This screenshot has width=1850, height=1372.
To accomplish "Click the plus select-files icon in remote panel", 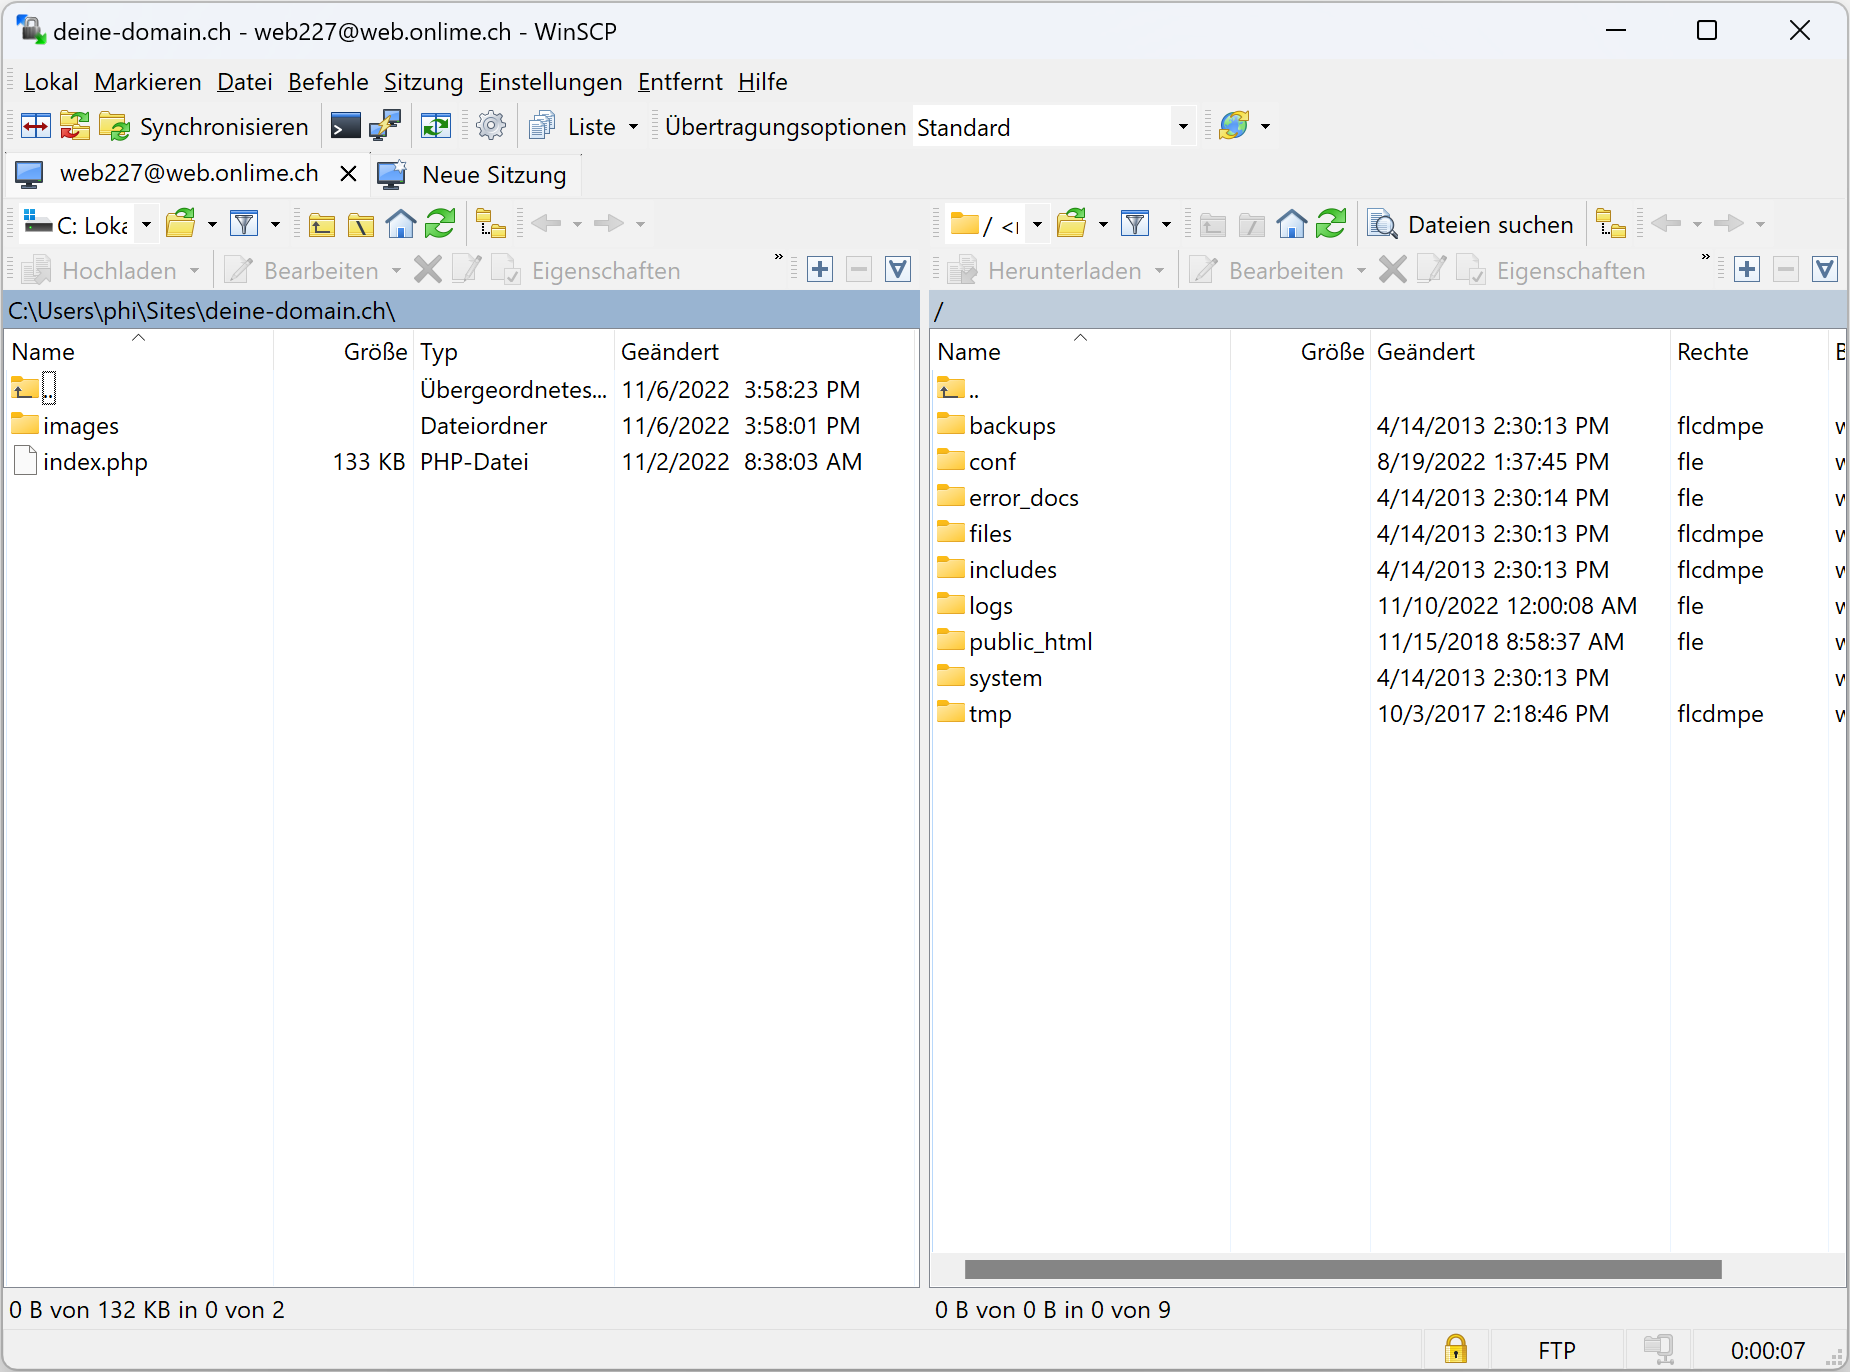I will (x=1747, y=269).
